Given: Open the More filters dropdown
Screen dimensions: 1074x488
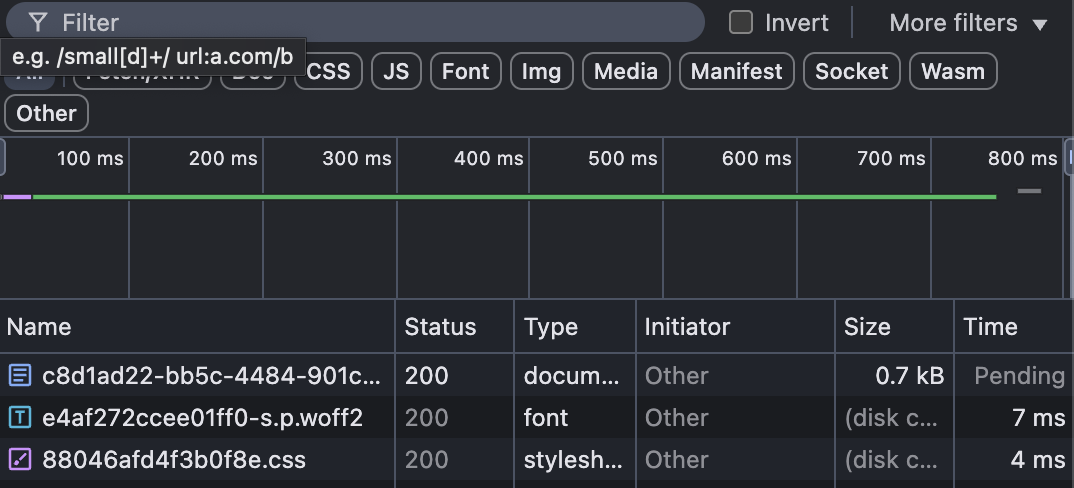Looking at the screenshot, I should 968,22.
